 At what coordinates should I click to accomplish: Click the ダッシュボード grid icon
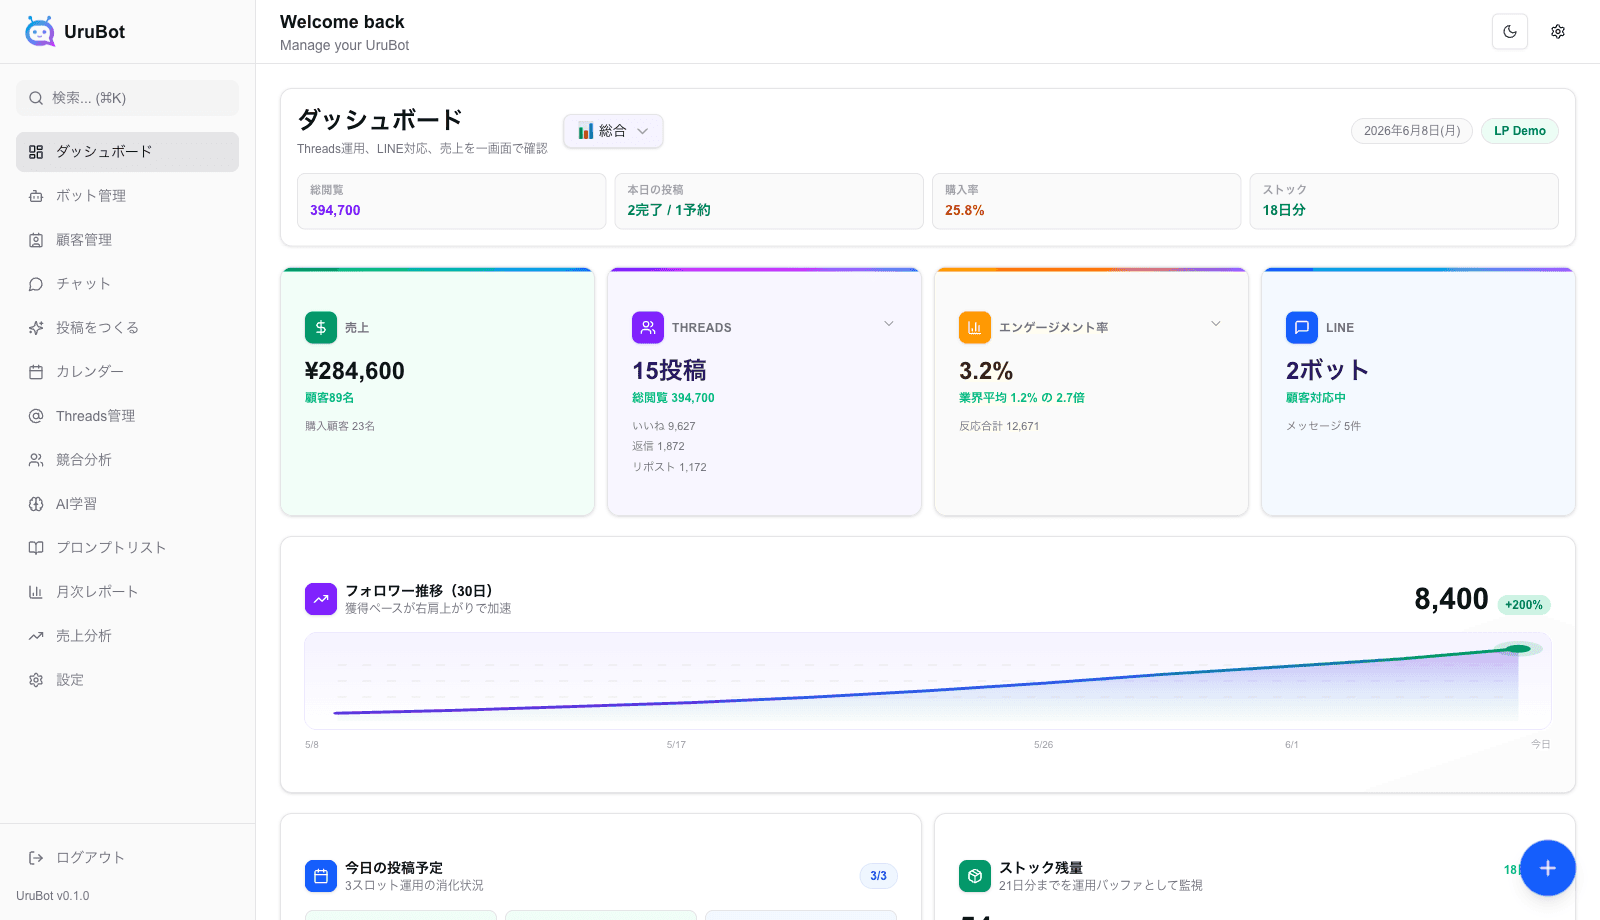pyautogui.click(x=36, y=152)
